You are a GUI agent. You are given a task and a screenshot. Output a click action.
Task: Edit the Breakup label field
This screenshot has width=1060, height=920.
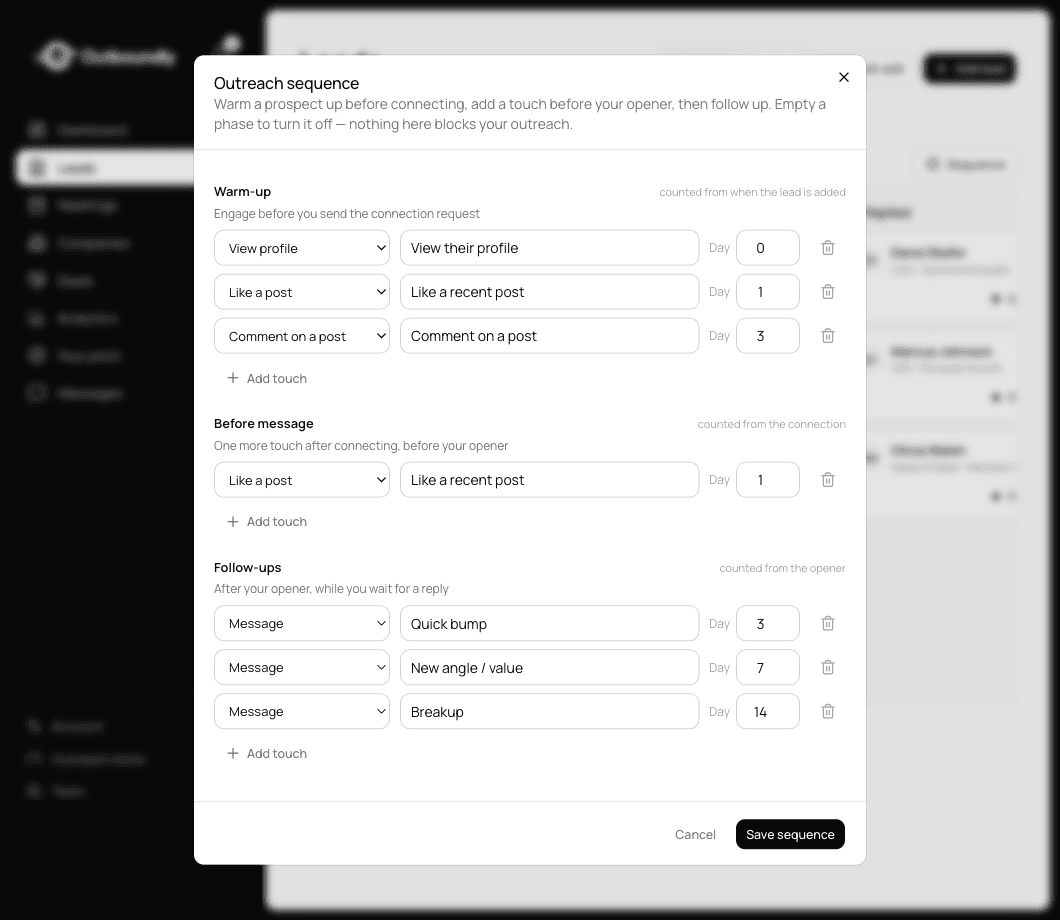(x=549, y=712)
